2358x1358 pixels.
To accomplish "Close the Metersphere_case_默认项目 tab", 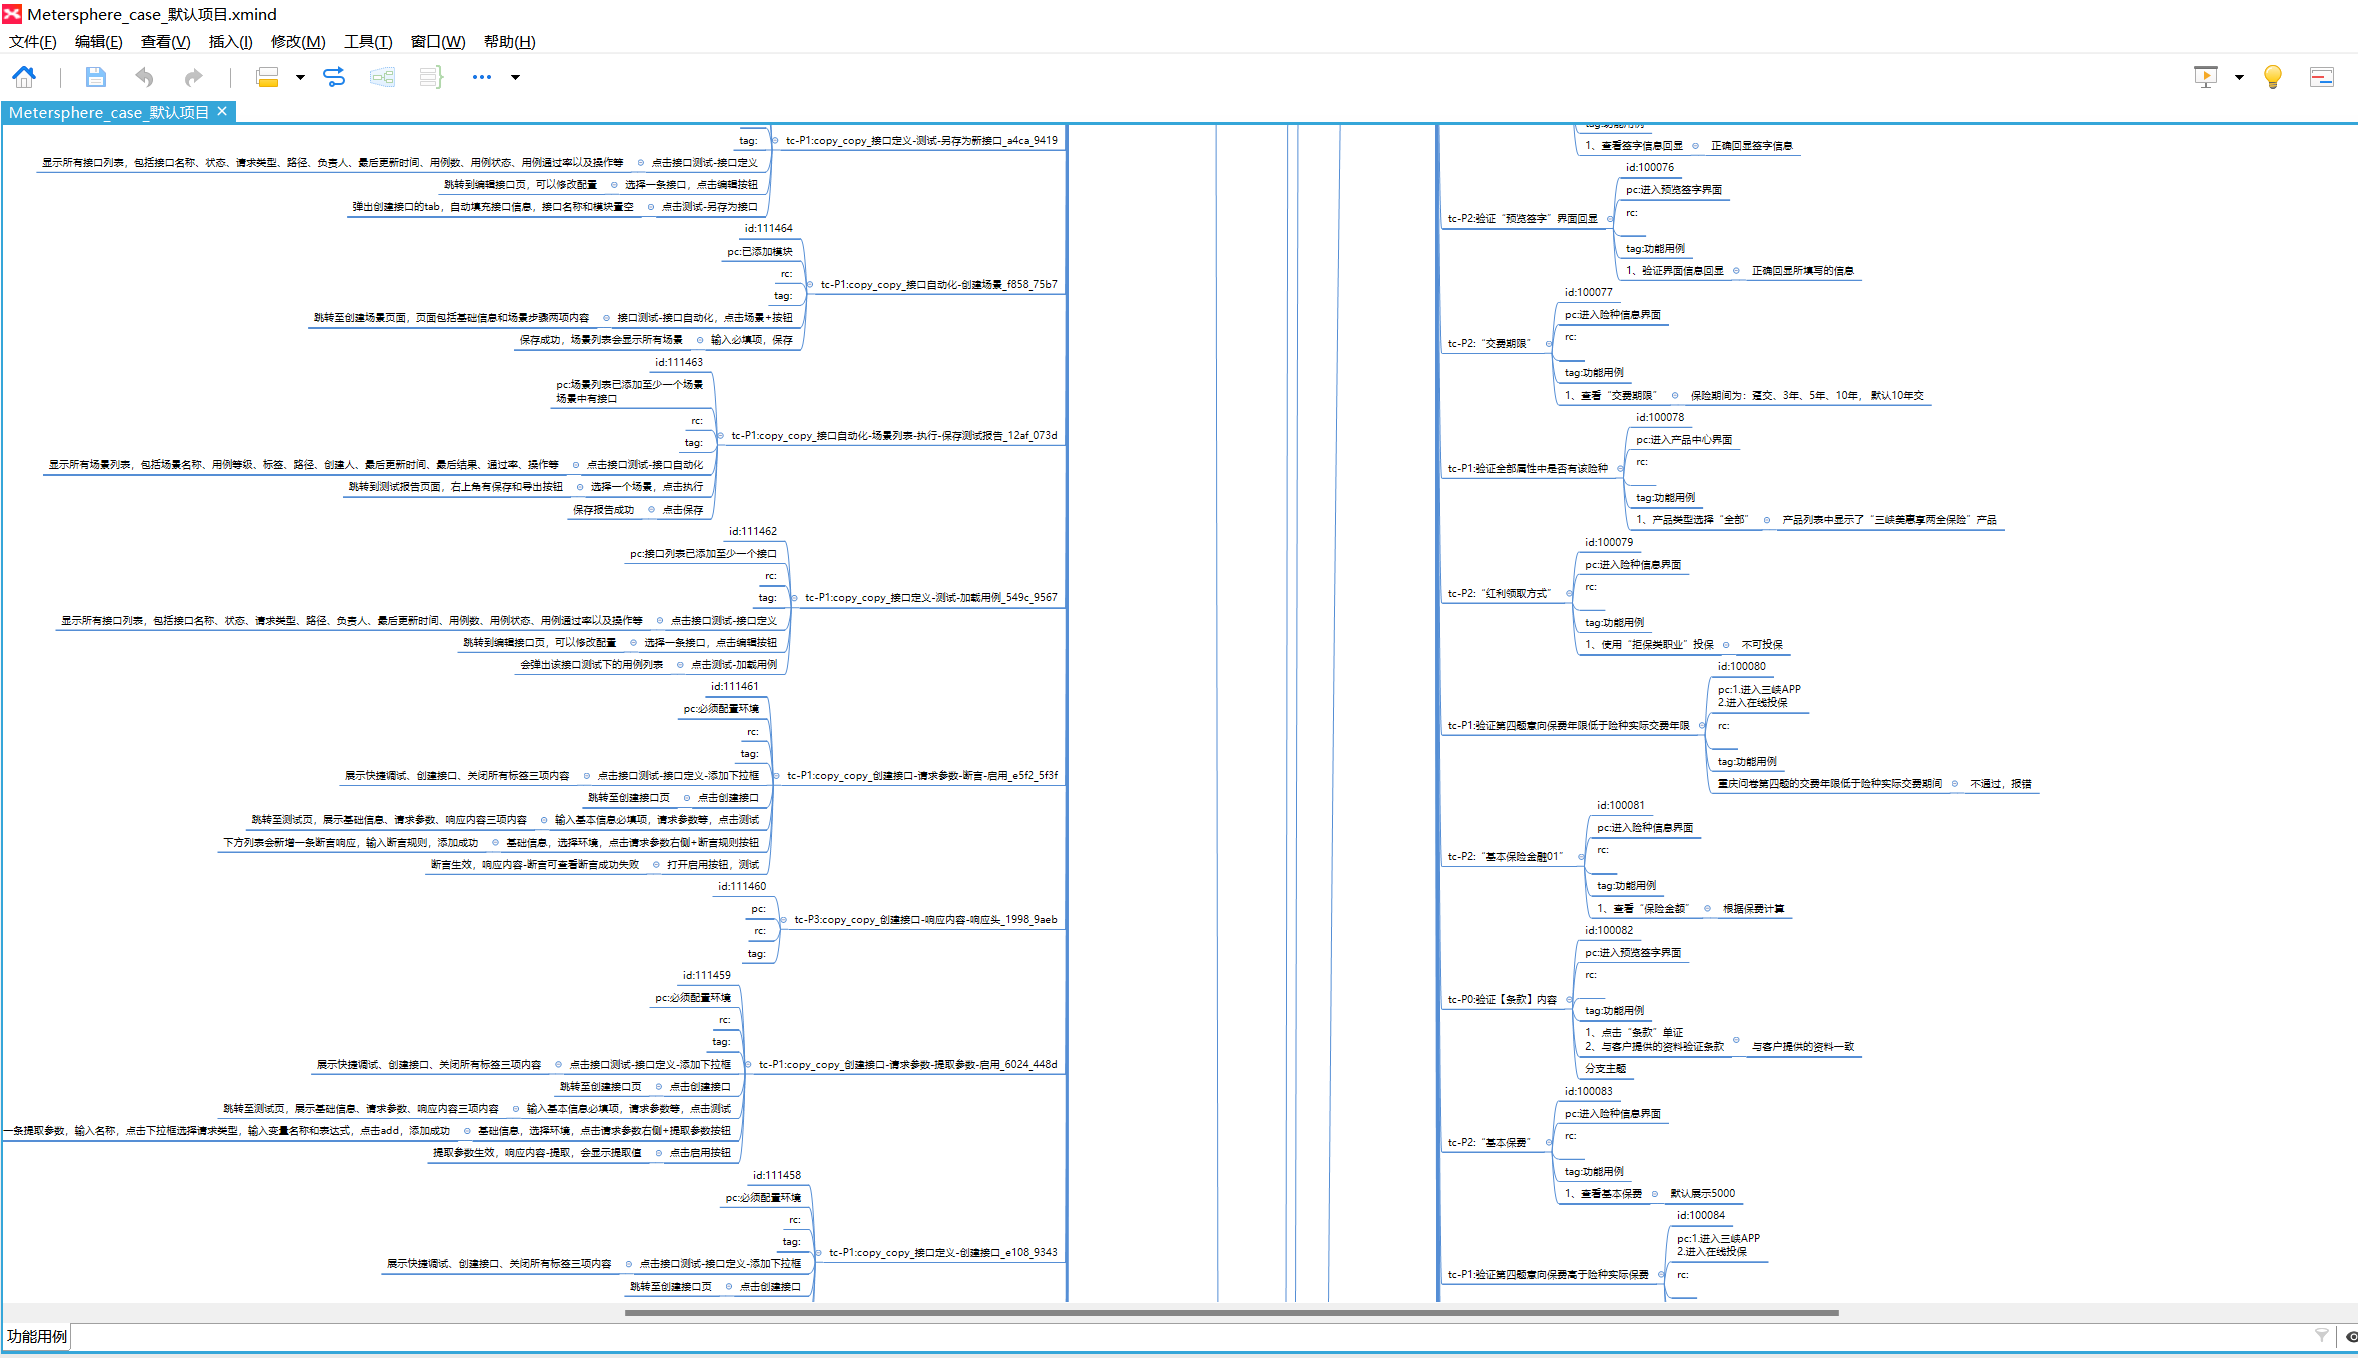I will point(222,112).
